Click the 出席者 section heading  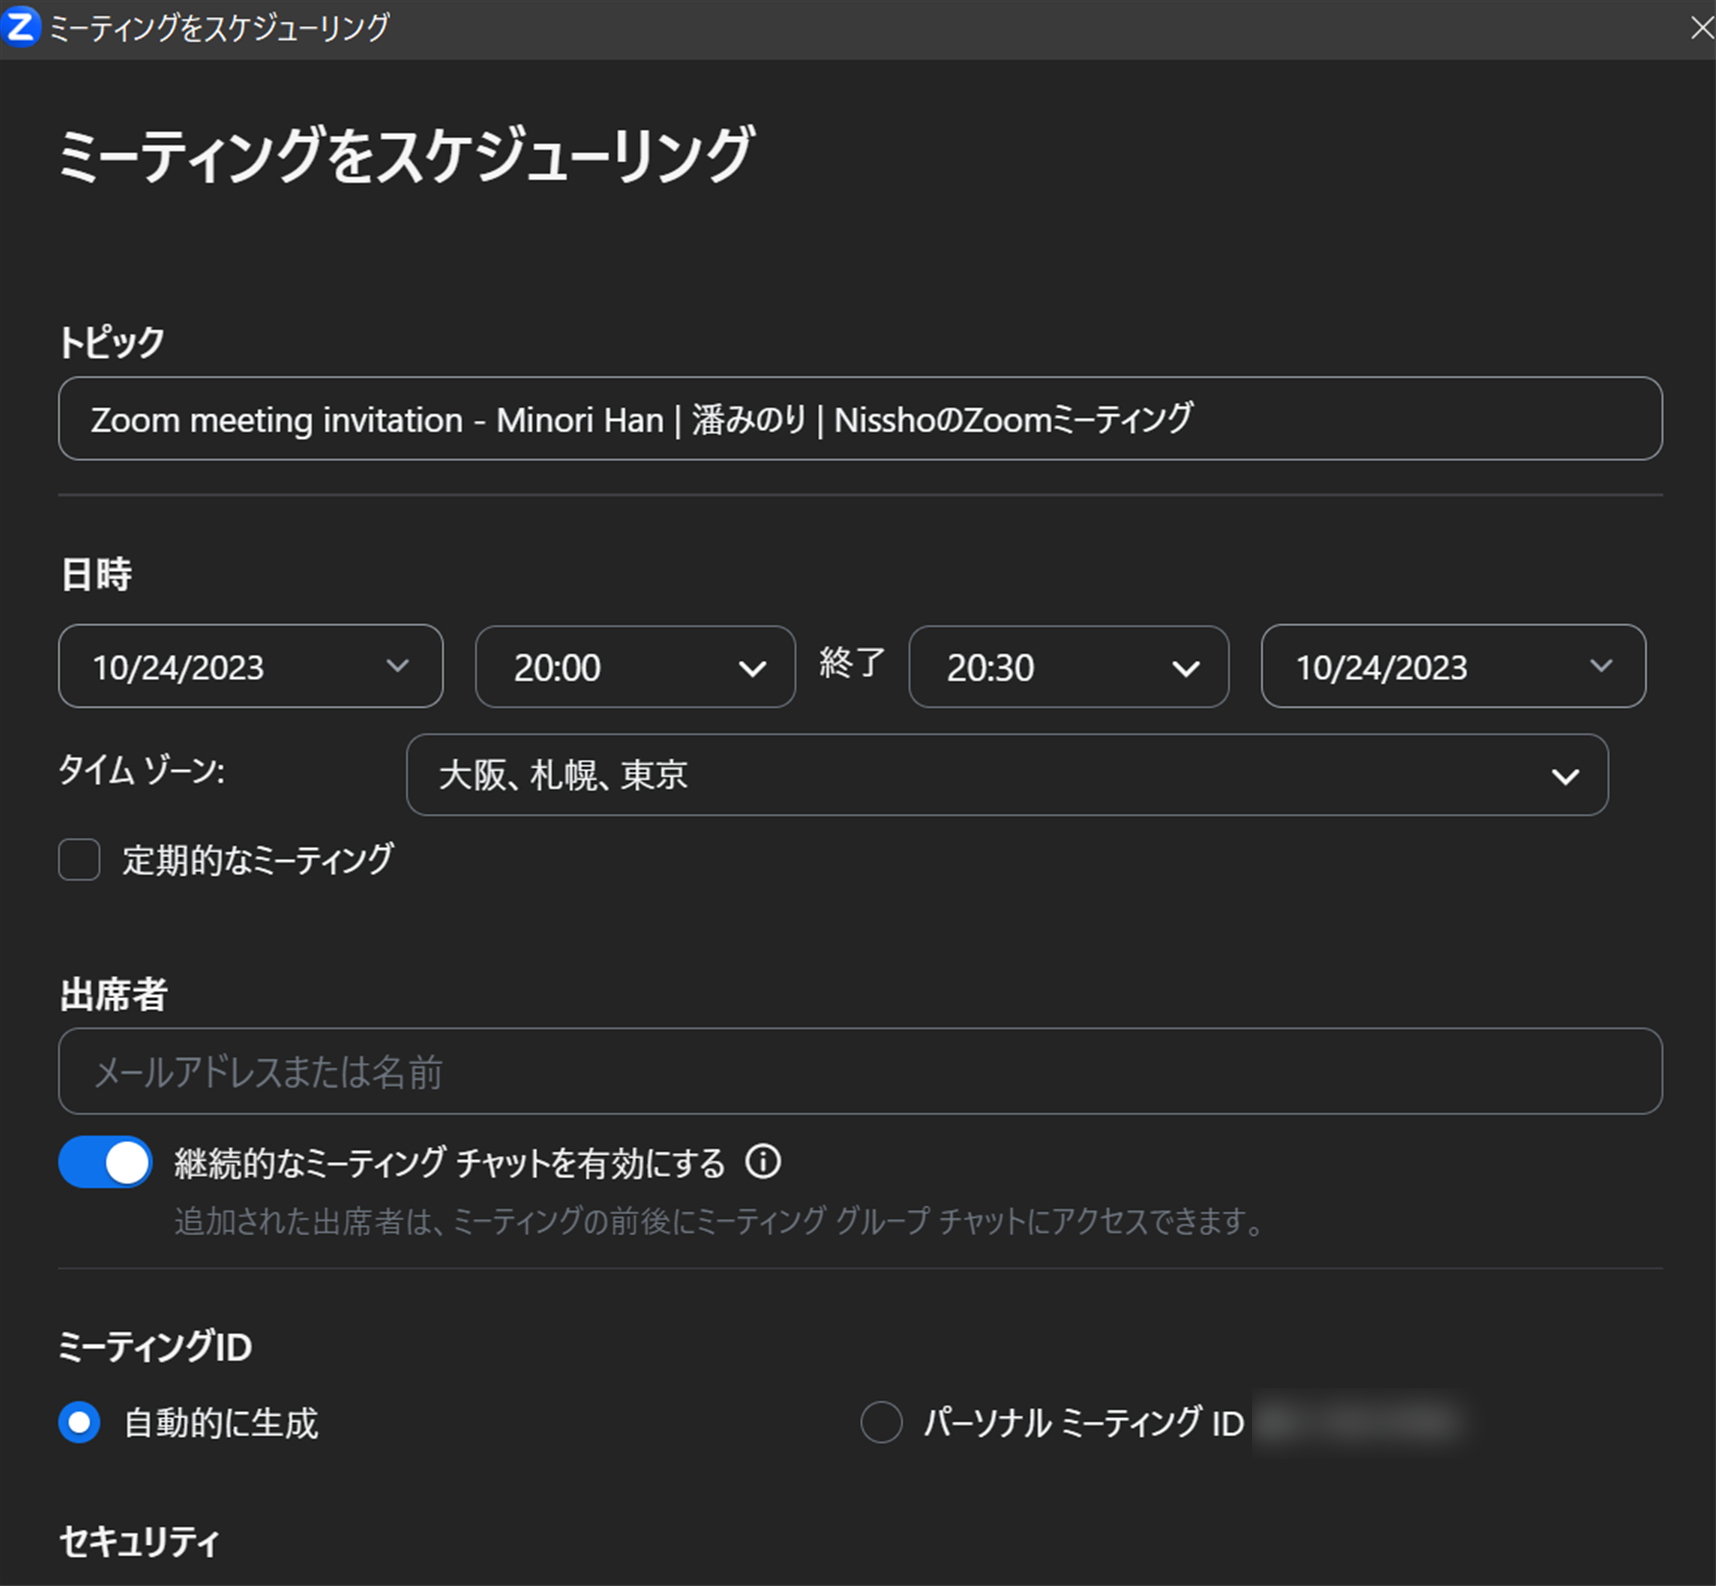tap(114, 994)
